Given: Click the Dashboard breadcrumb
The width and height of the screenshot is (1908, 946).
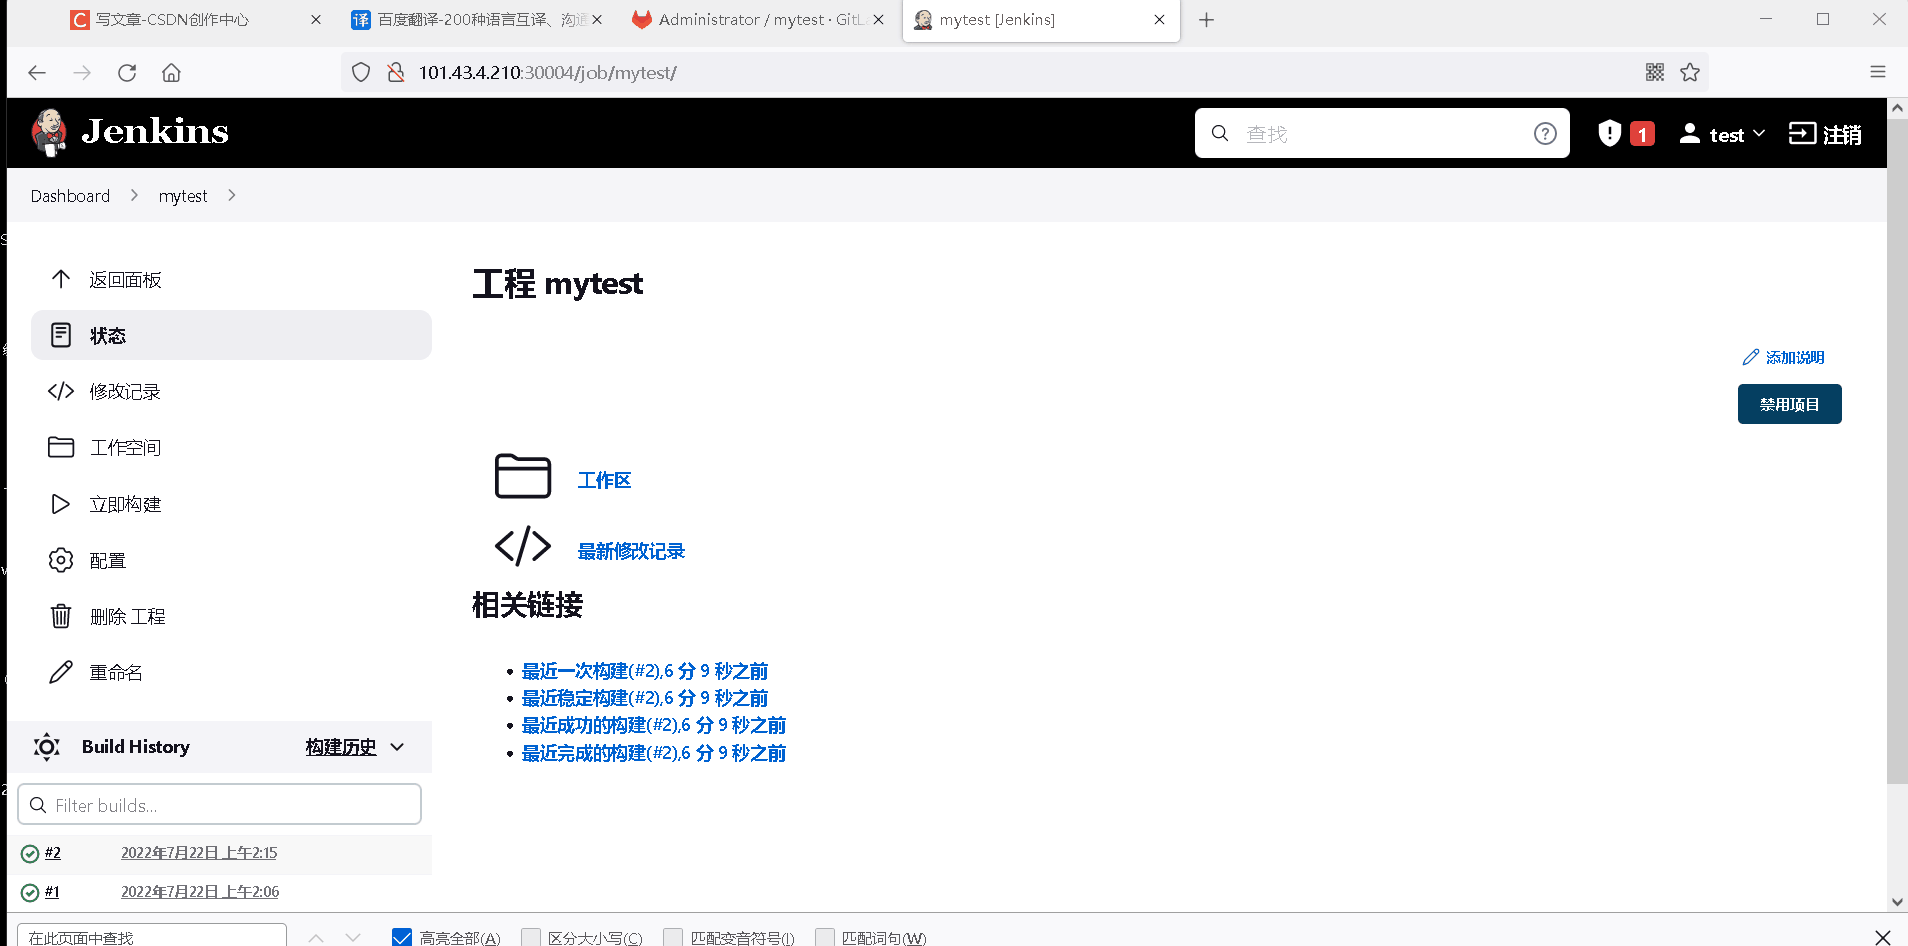Looking at the screenshot, I should (x=70, y=196).
